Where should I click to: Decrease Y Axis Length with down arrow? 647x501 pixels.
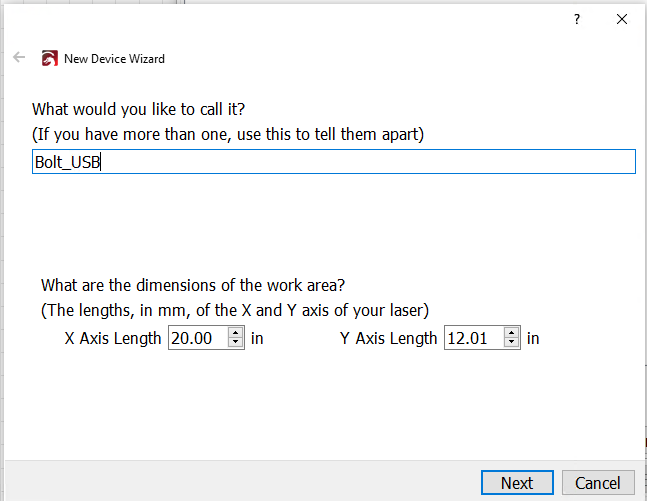(511, 343)
